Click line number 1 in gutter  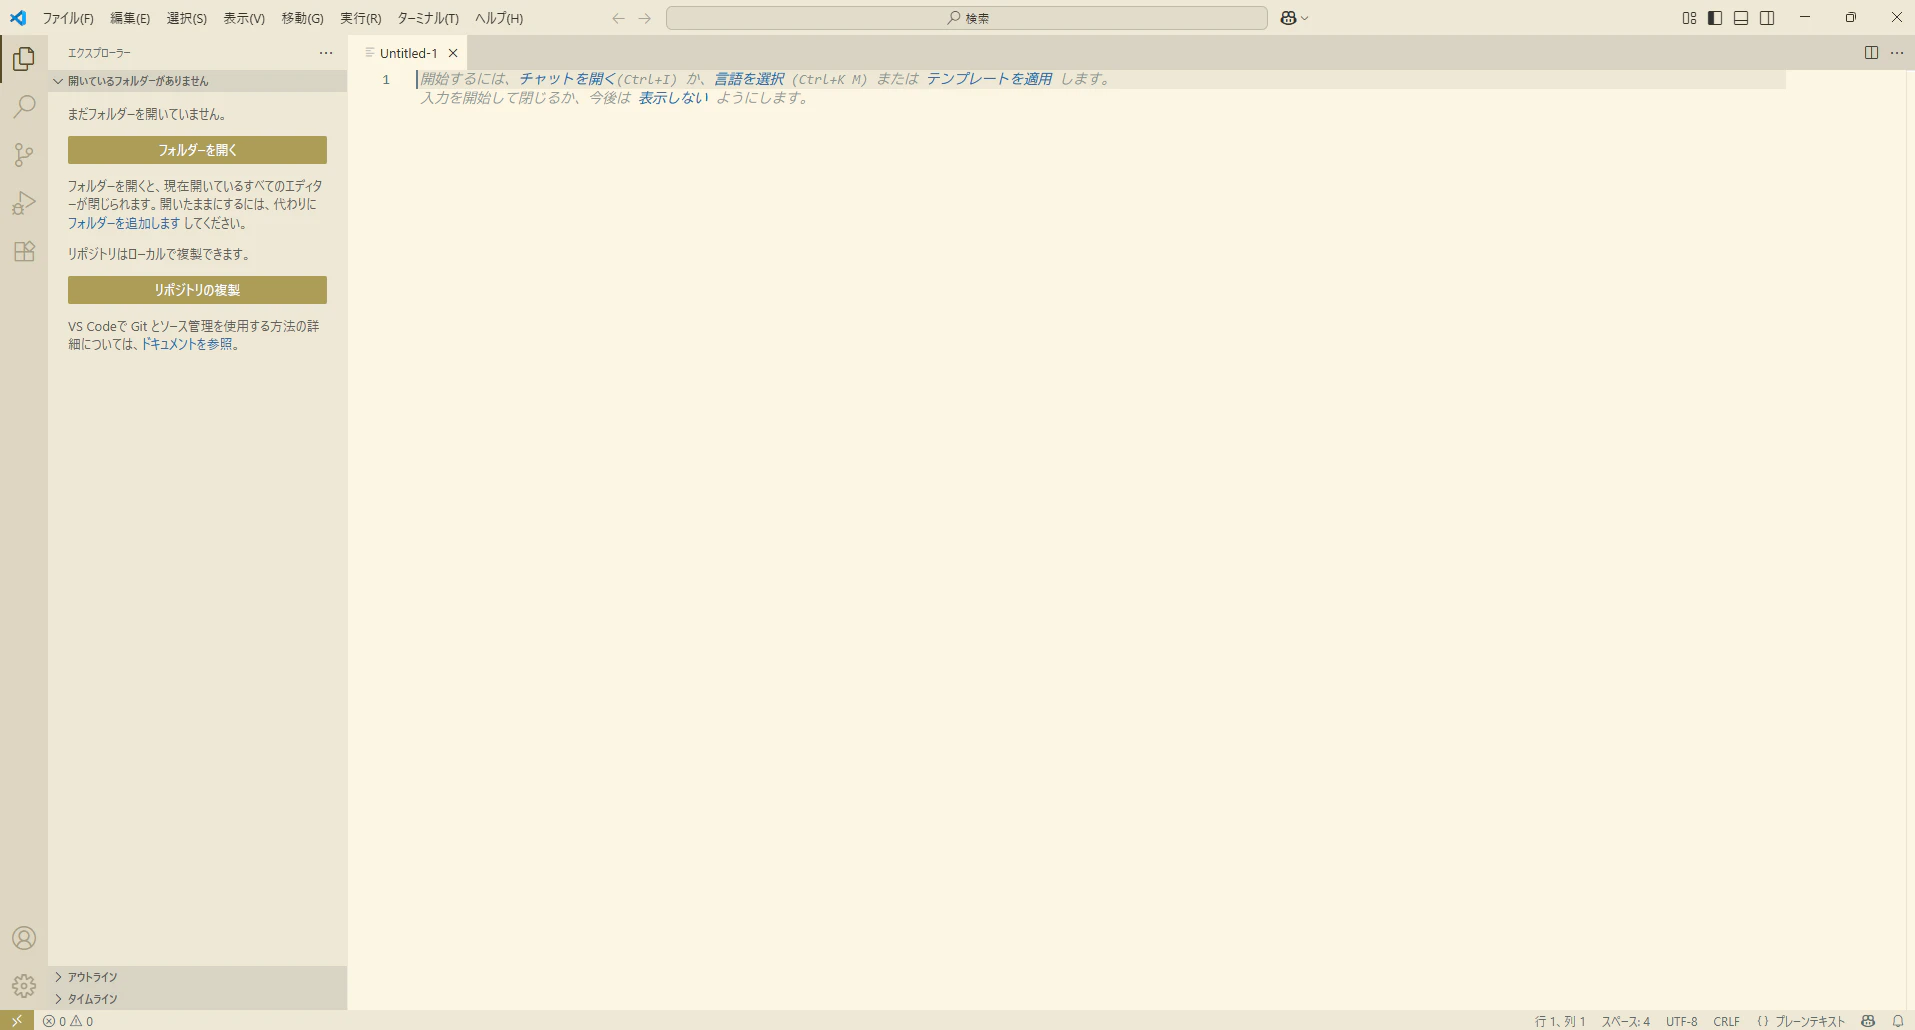(386, 79)
